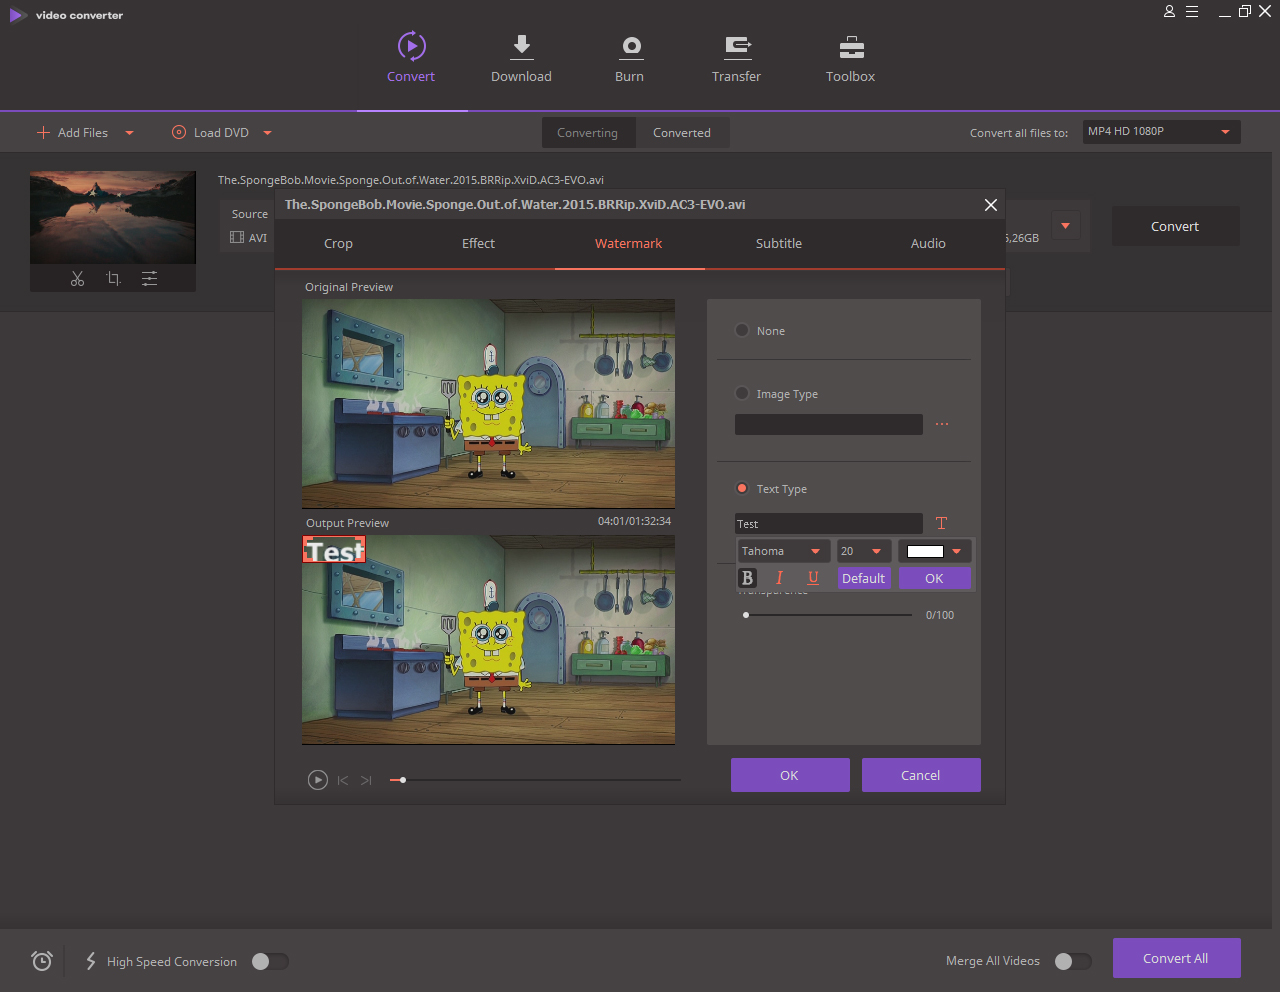Open the font size 20 dropdown
Image resolution: width=1280 pixels, height=992 pixels.
coord(863,551)
